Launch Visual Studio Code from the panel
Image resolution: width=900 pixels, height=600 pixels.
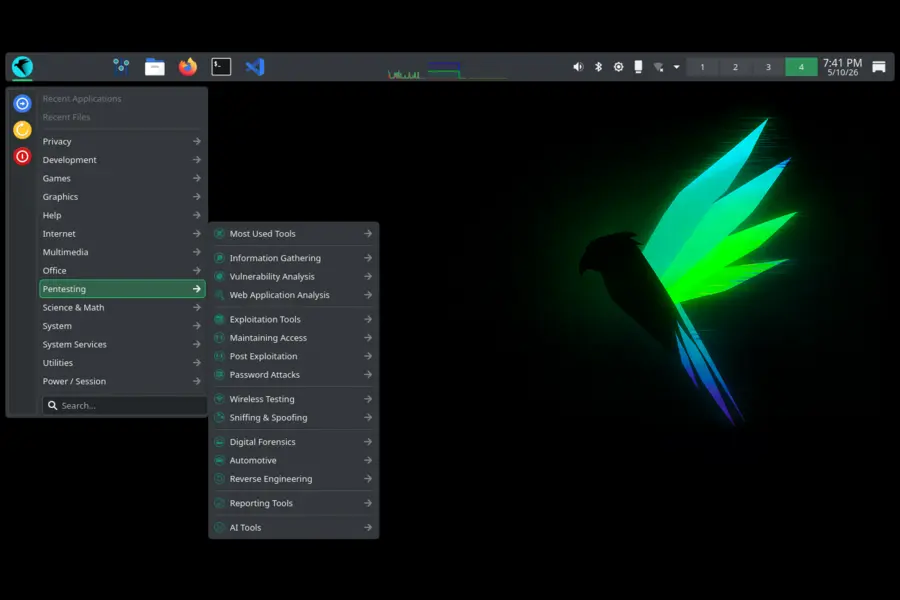click(x=255, y=67)
